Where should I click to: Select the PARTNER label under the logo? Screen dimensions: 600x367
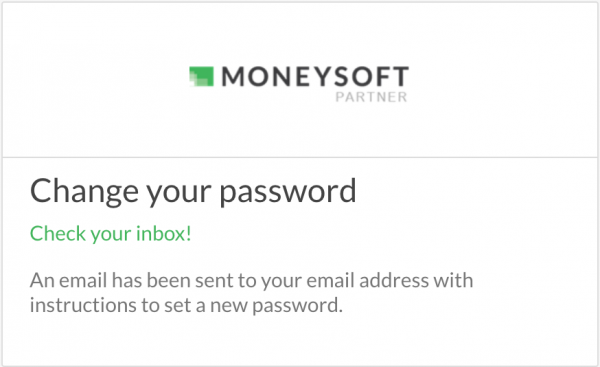(x=371, y=97)
